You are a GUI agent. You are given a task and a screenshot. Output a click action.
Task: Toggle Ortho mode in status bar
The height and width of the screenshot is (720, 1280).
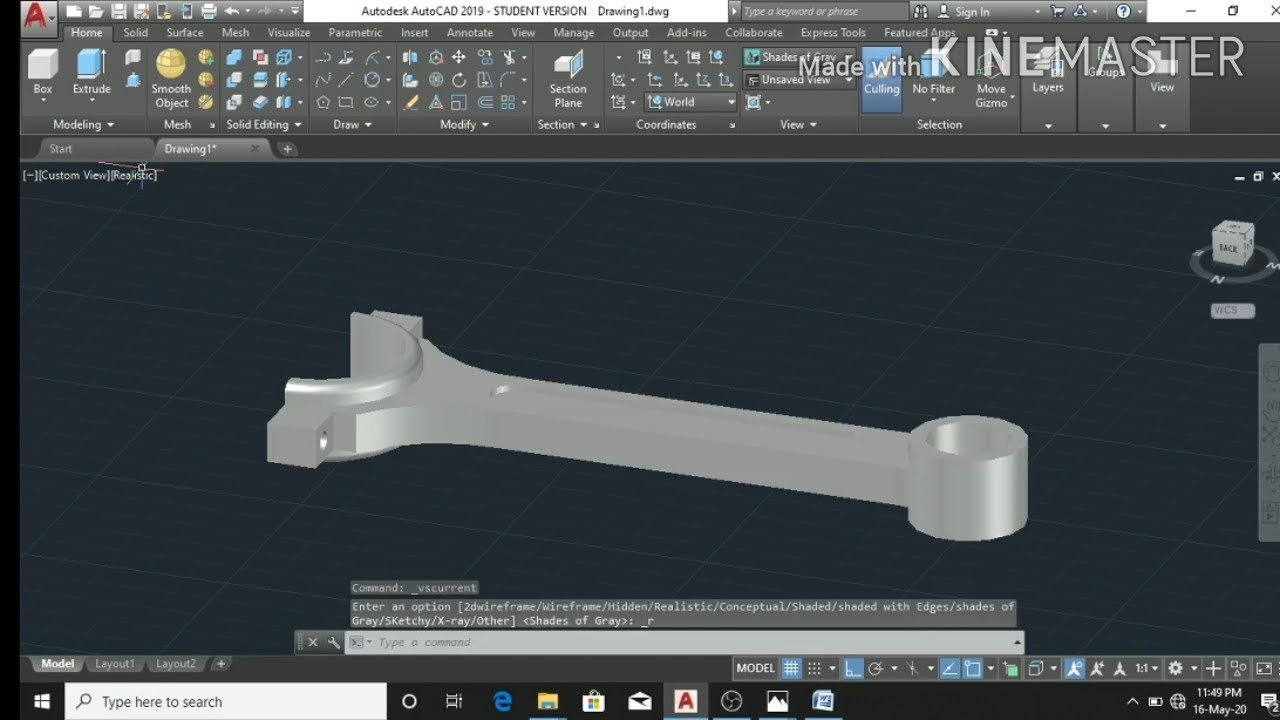pyautogui.click(x=853, y=668)
